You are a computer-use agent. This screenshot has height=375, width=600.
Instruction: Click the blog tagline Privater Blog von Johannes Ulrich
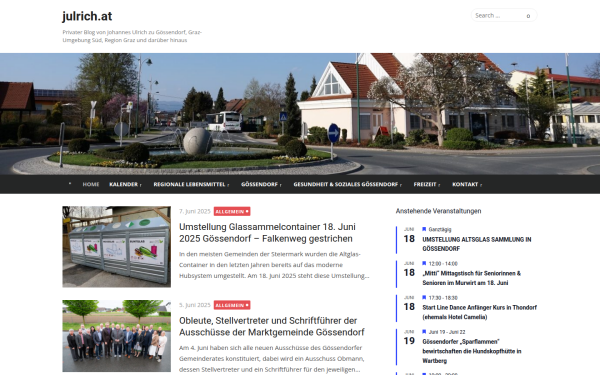pos(132,36)
